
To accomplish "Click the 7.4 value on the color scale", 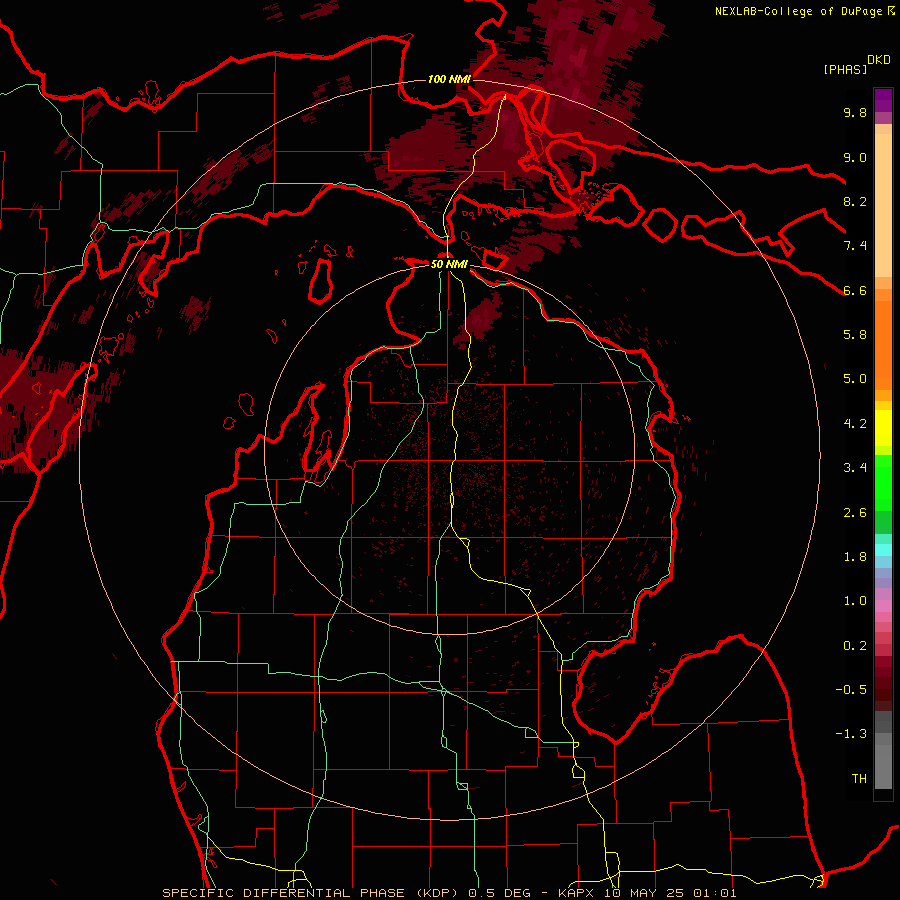I will click(x=855, y=246).
